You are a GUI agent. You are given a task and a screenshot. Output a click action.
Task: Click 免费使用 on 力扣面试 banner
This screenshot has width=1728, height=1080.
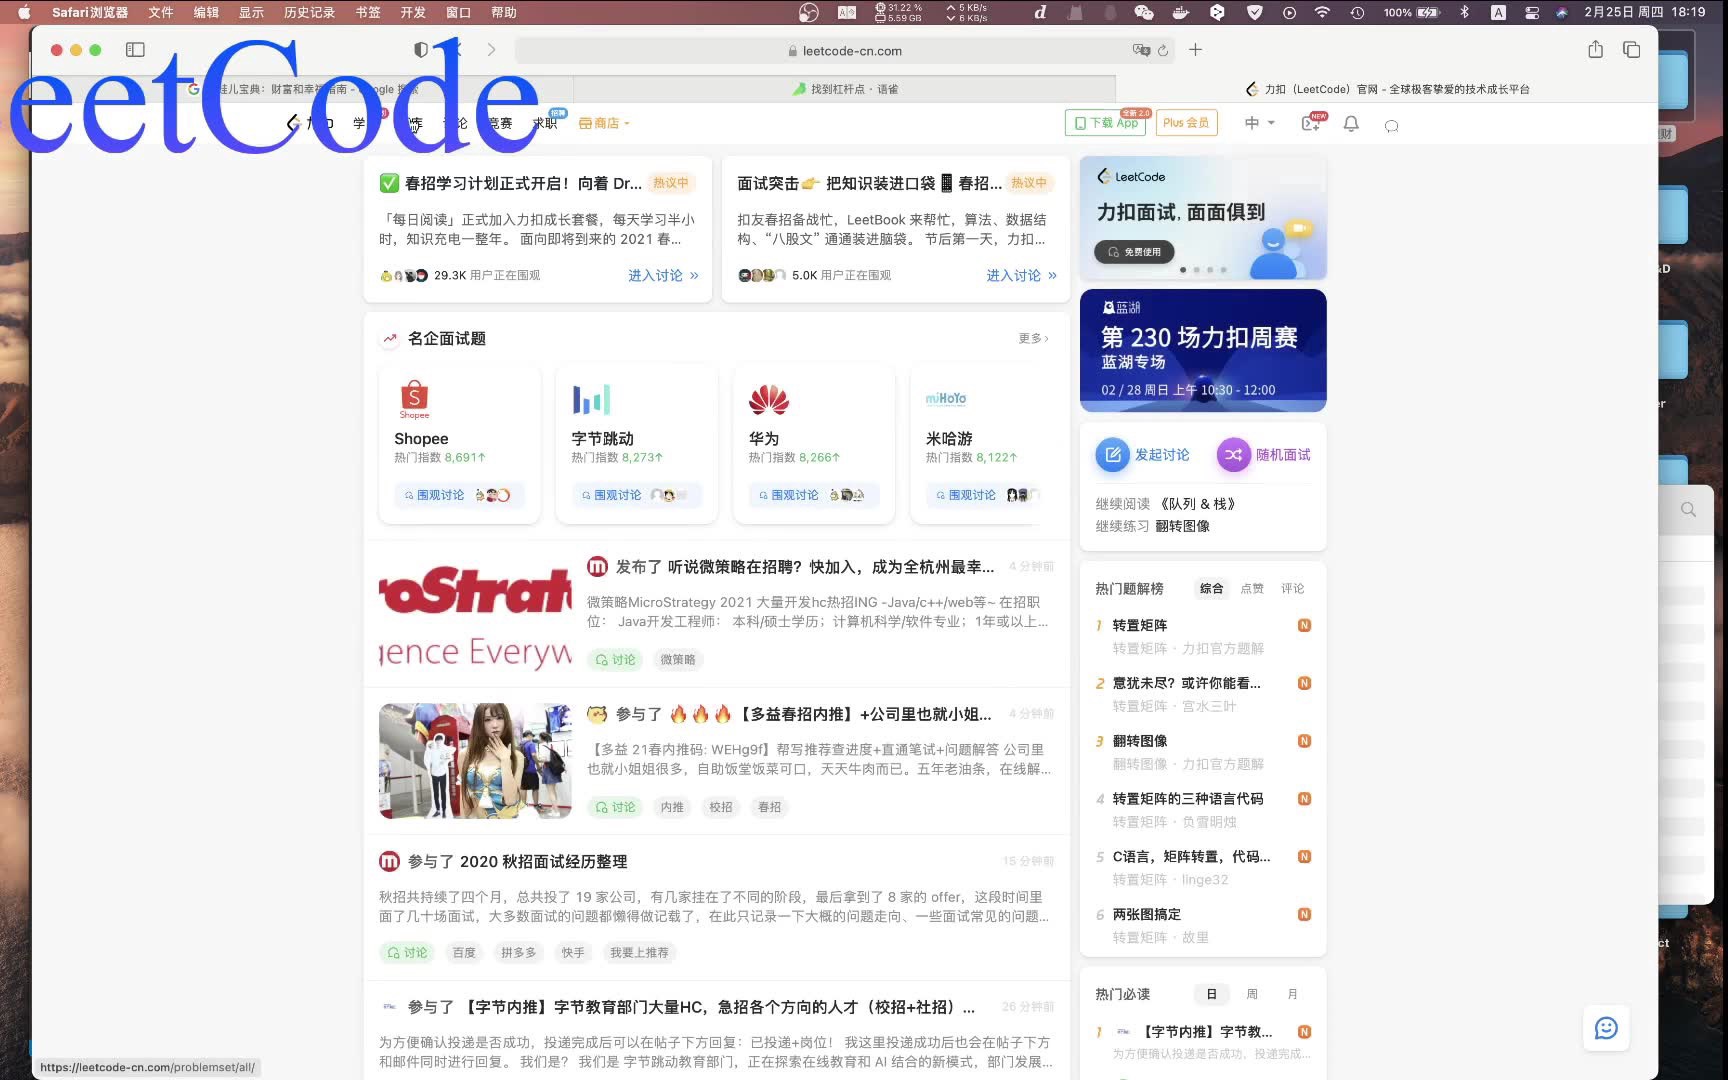click(x=1134, y=252)
